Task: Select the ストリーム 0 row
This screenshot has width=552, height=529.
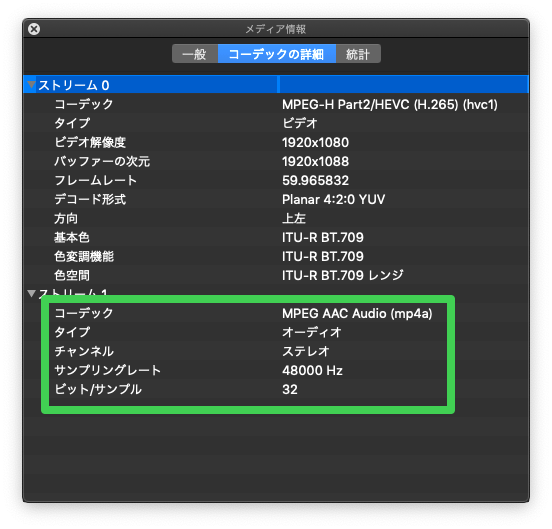Action: click(x=276, y=84)
